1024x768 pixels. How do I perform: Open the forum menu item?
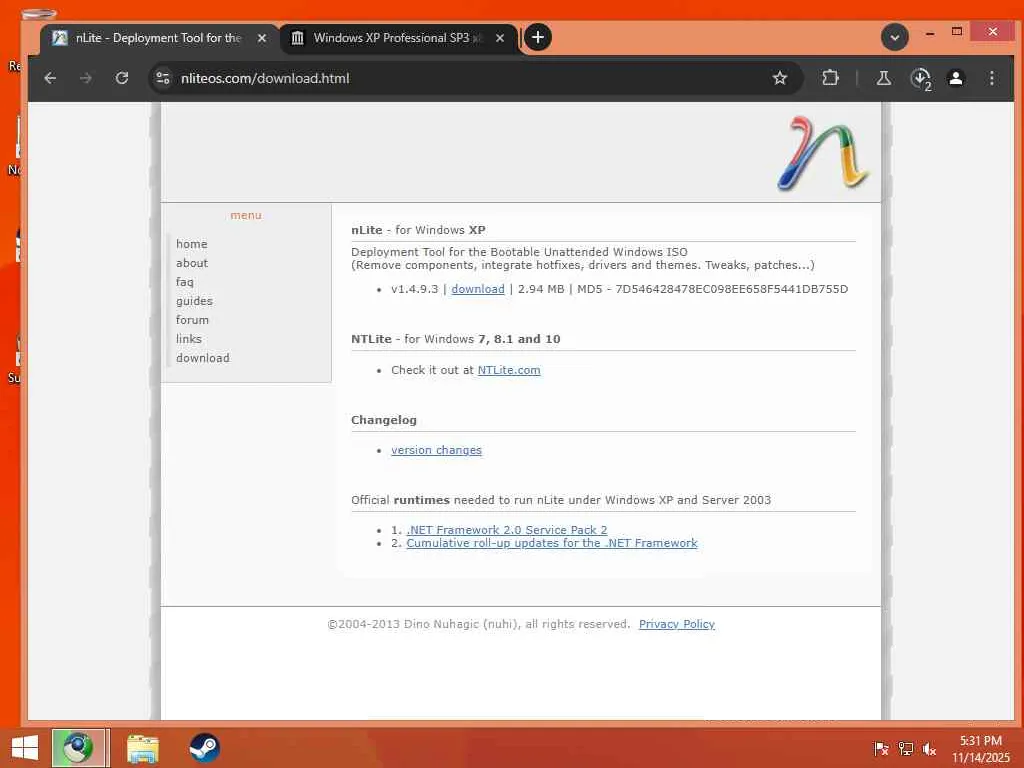pyautogui.click(x=192, y=319)
